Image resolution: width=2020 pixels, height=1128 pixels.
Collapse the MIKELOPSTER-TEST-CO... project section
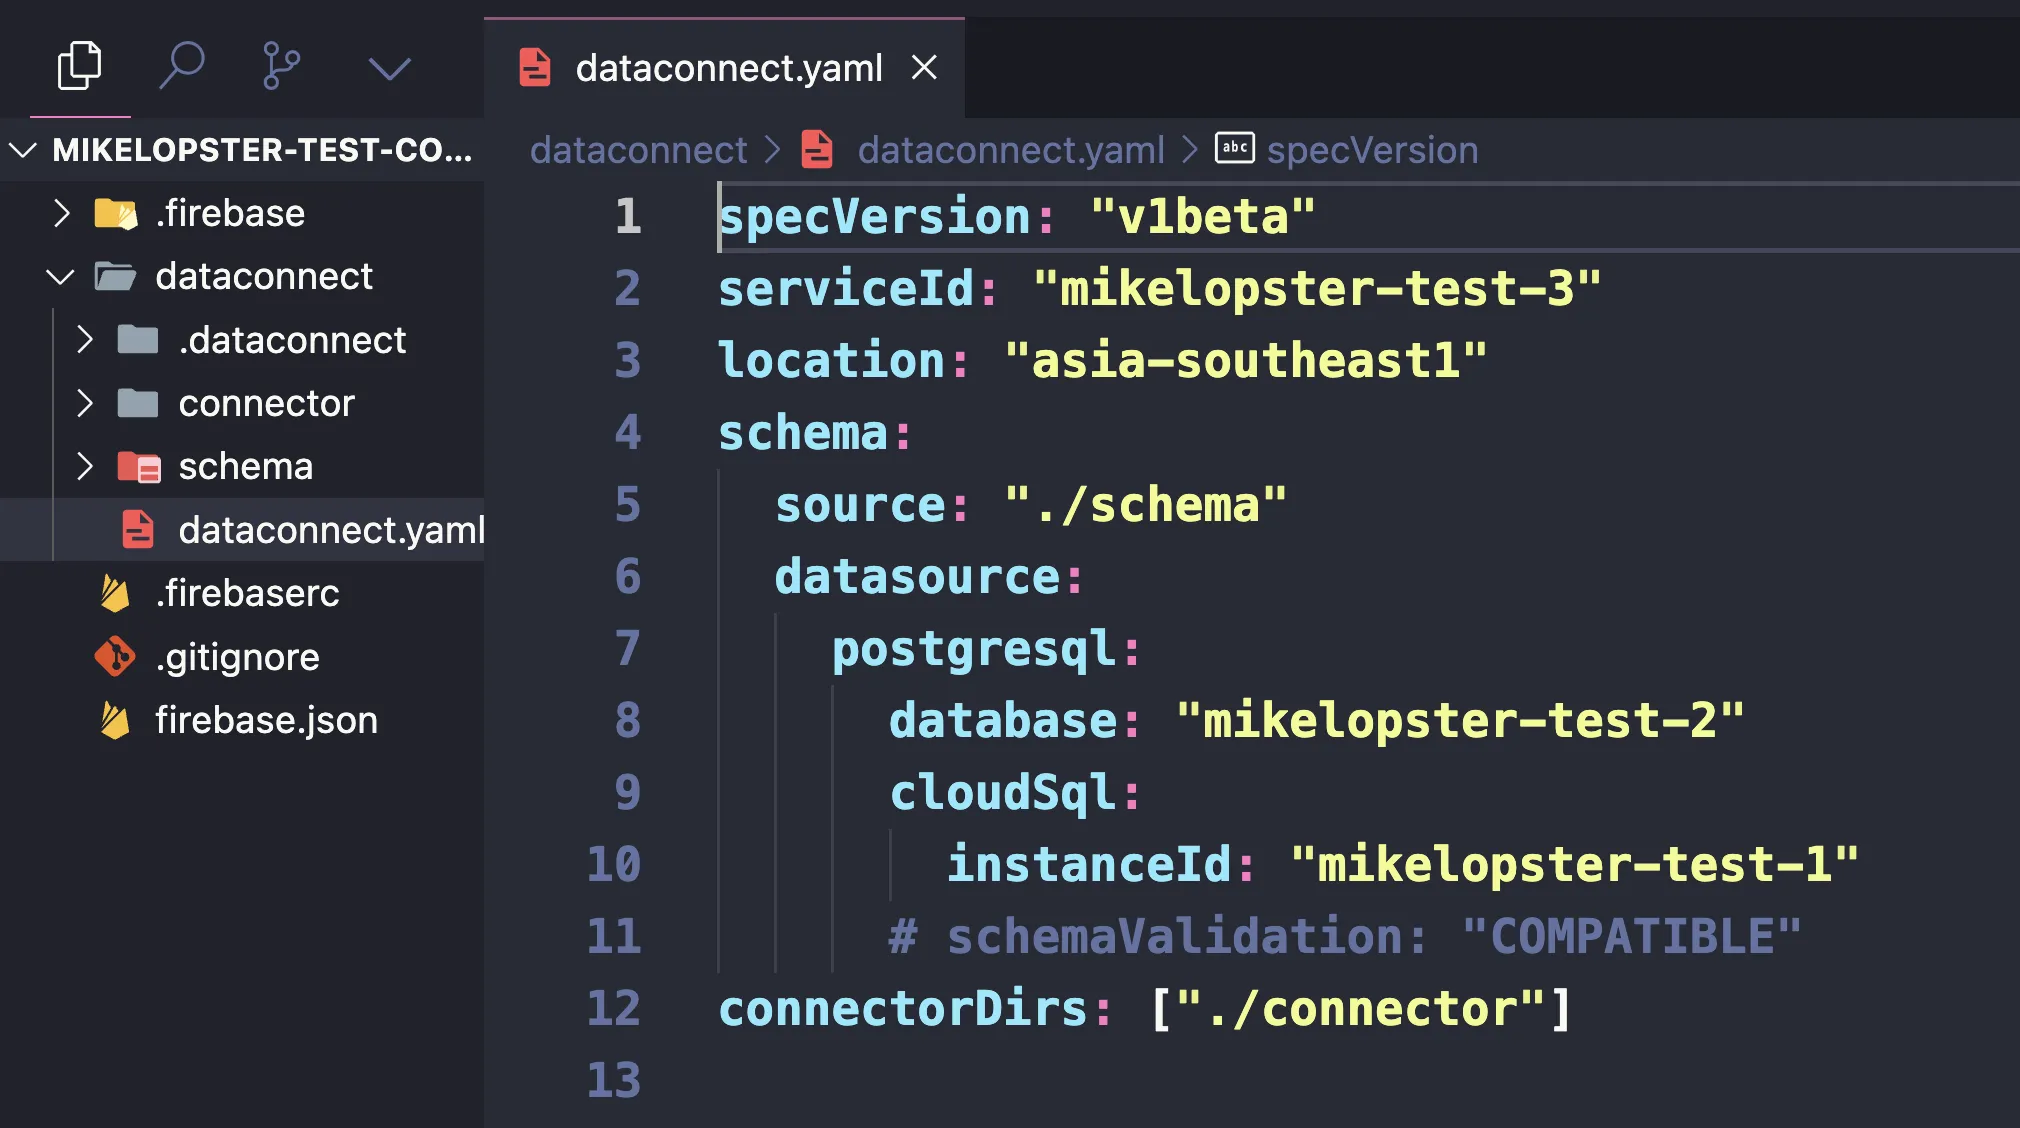242,150
